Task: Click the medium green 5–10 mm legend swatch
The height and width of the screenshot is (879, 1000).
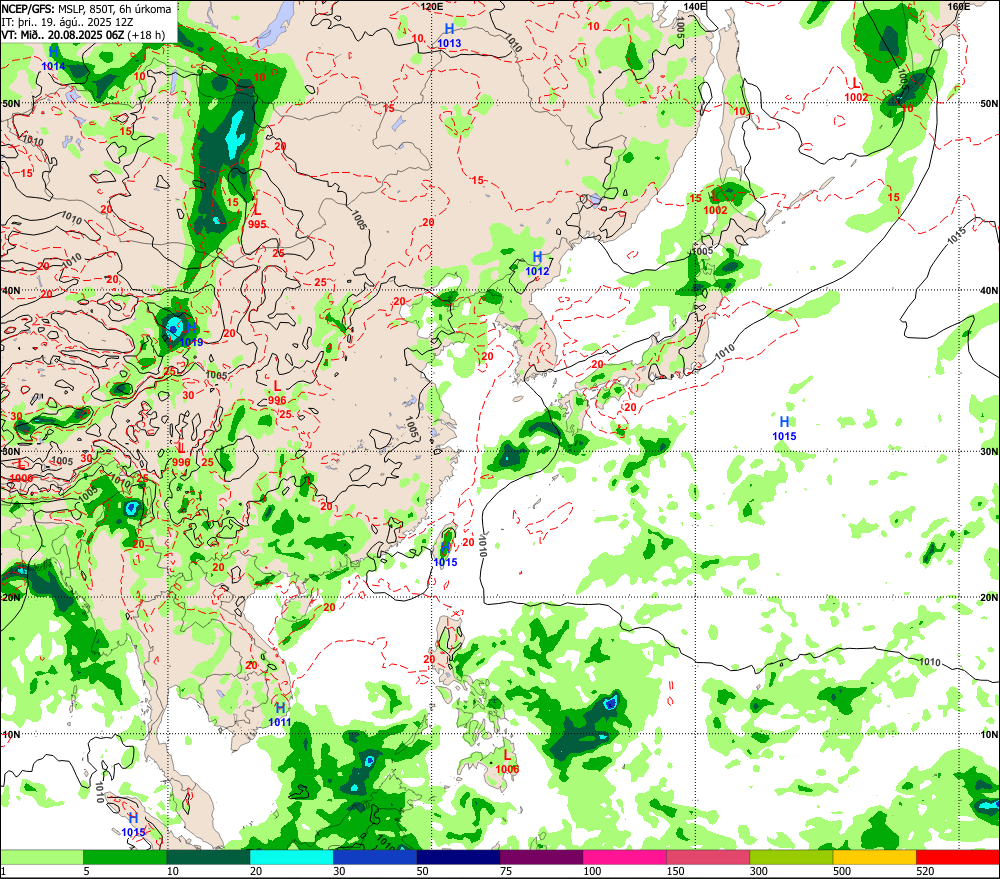Action: click(125, 857)
